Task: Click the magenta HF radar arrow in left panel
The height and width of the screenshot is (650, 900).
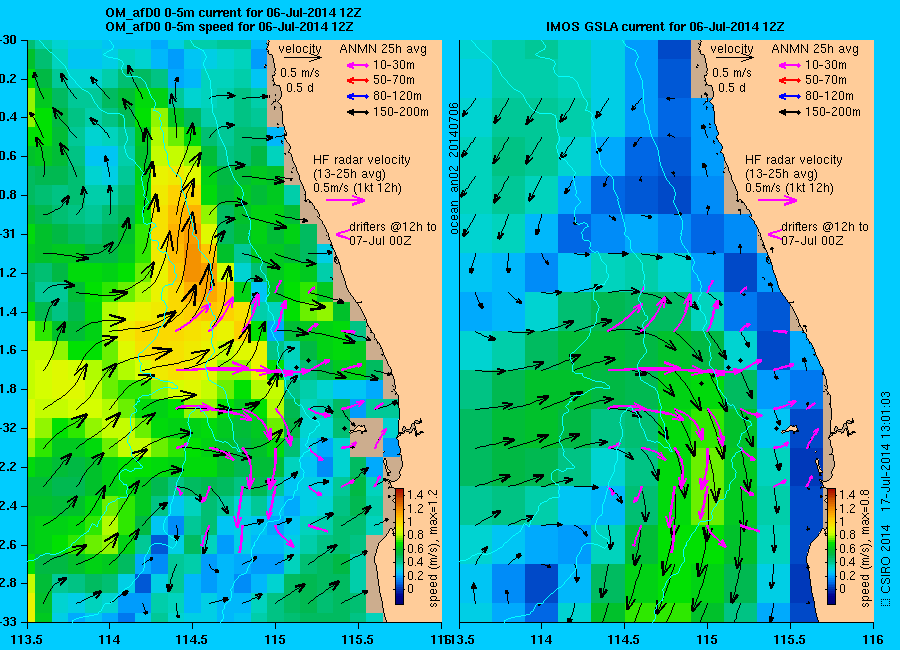Action: [x=346, y=200]
